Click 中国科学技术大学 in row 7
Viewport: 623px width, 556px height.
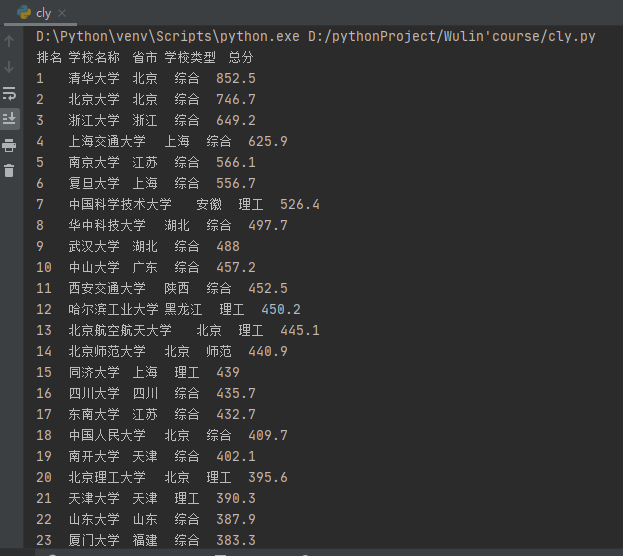coord(120,204)
